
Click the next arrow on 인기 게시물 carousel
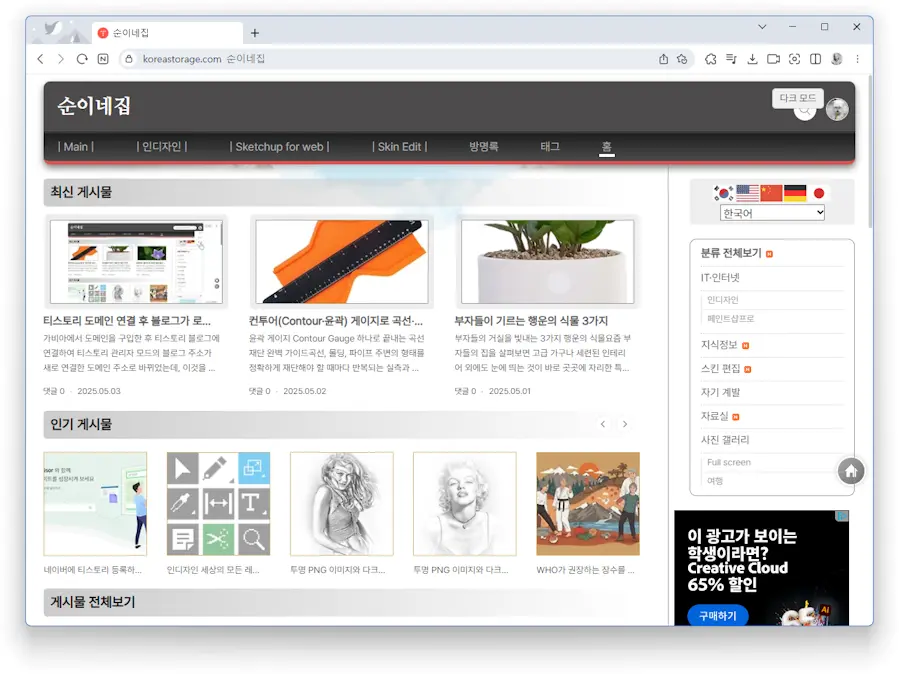pos(625,424)
